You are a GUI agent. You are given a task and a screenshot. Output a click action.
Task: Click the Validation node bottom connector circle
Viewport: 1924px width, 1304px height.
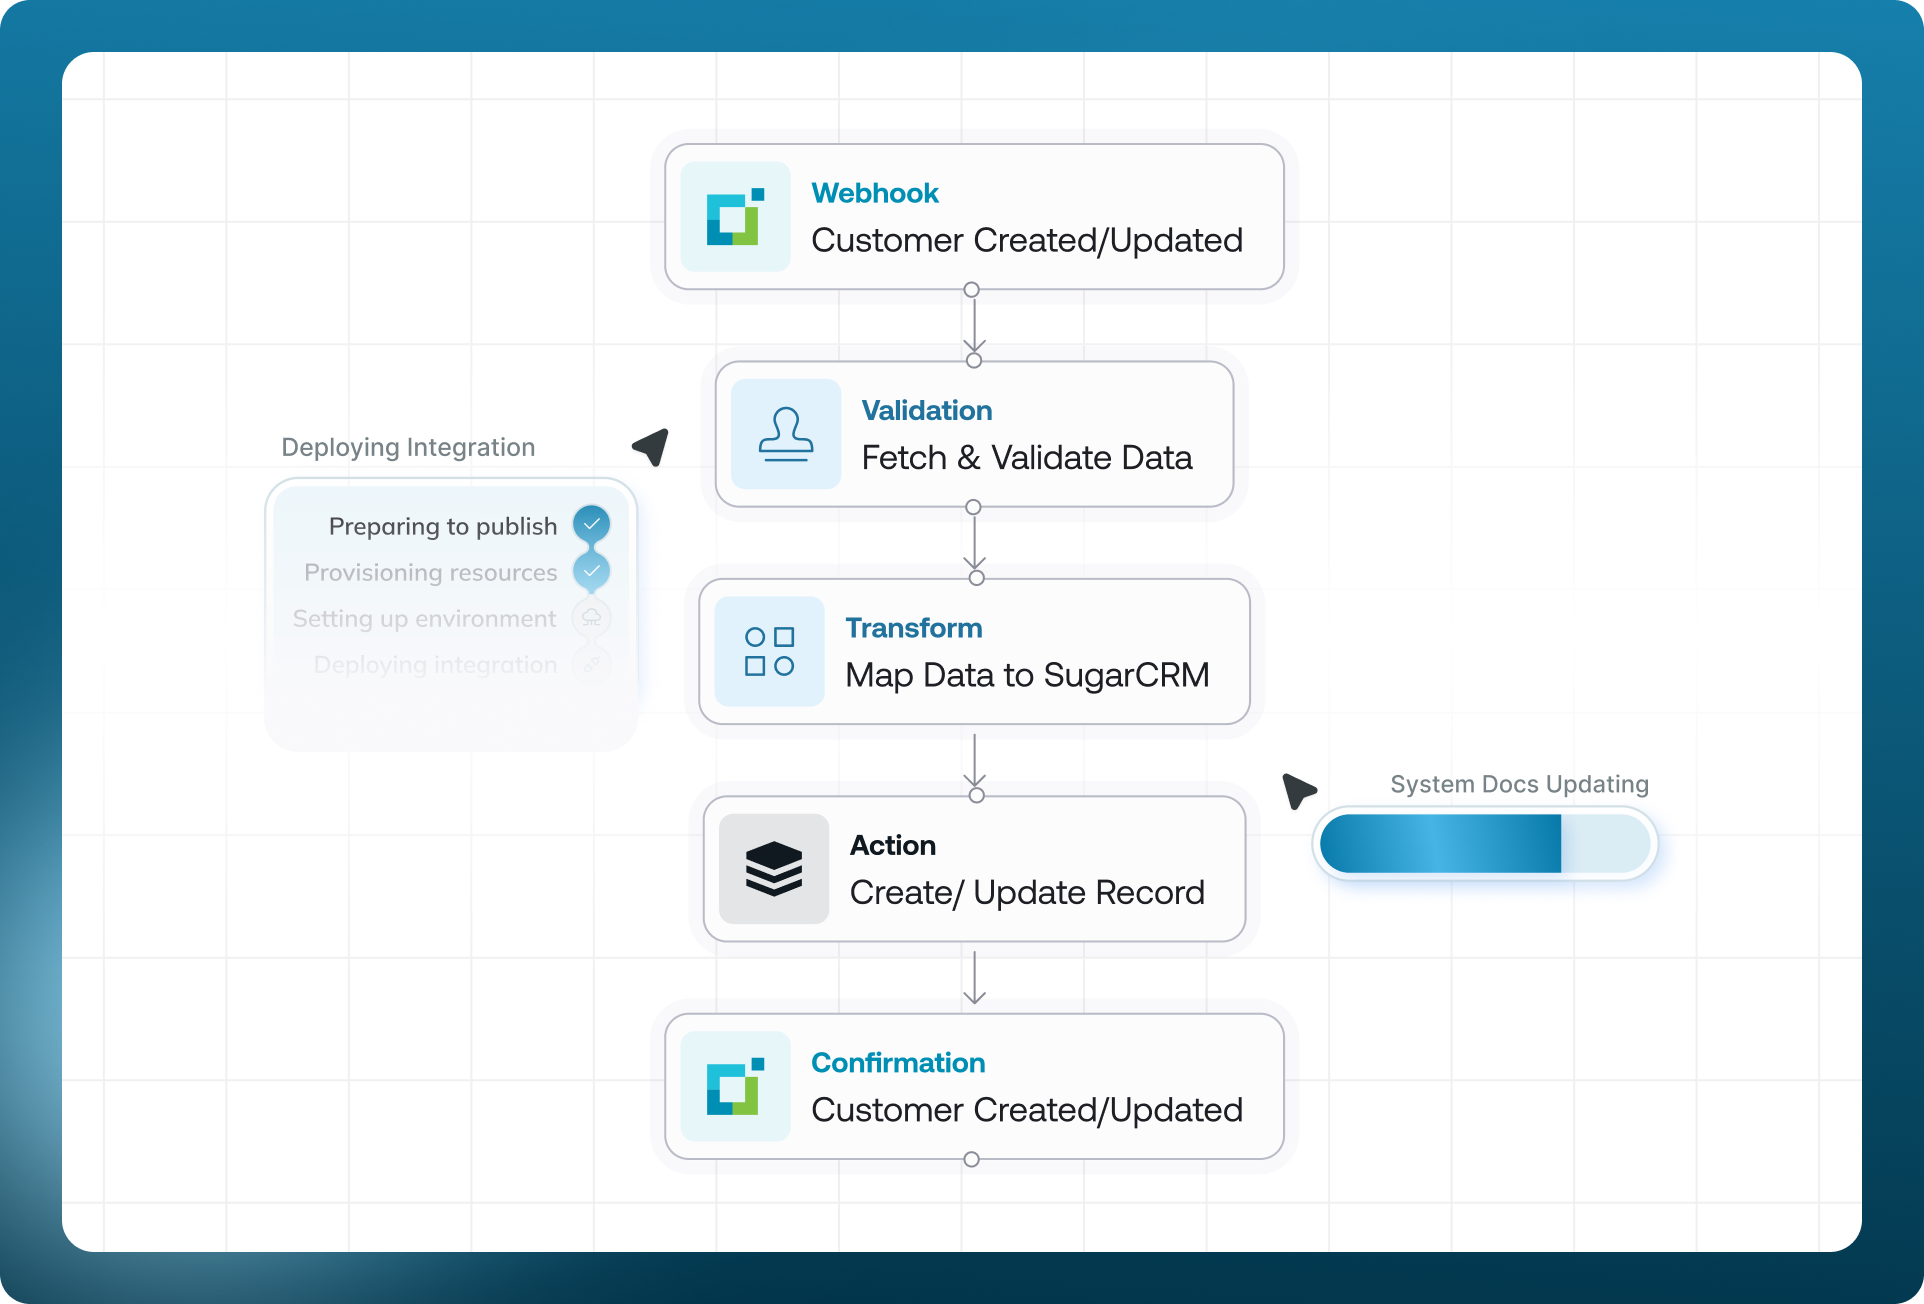[x=973, y=508]
